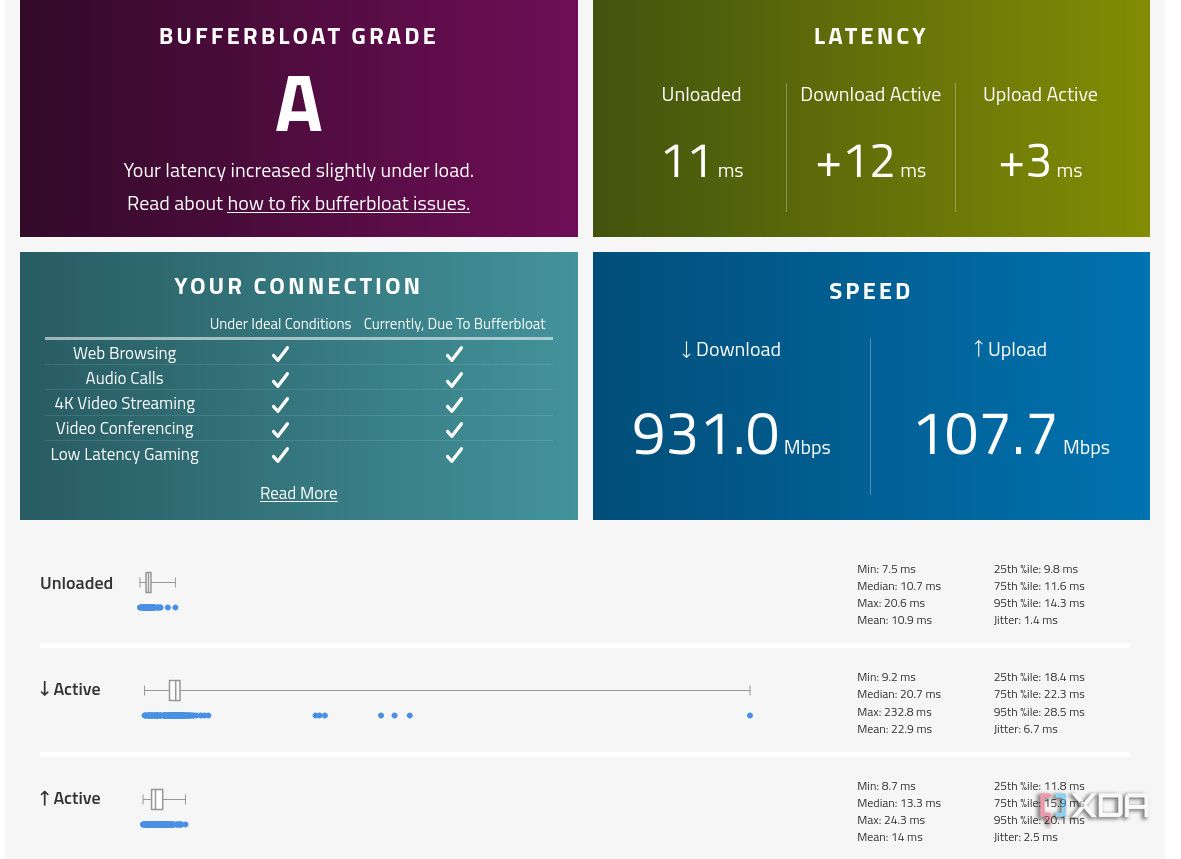This screenshot has height=859, width=1181.
Task: Click the 'Web Browsing' row label
Action: 124,353
